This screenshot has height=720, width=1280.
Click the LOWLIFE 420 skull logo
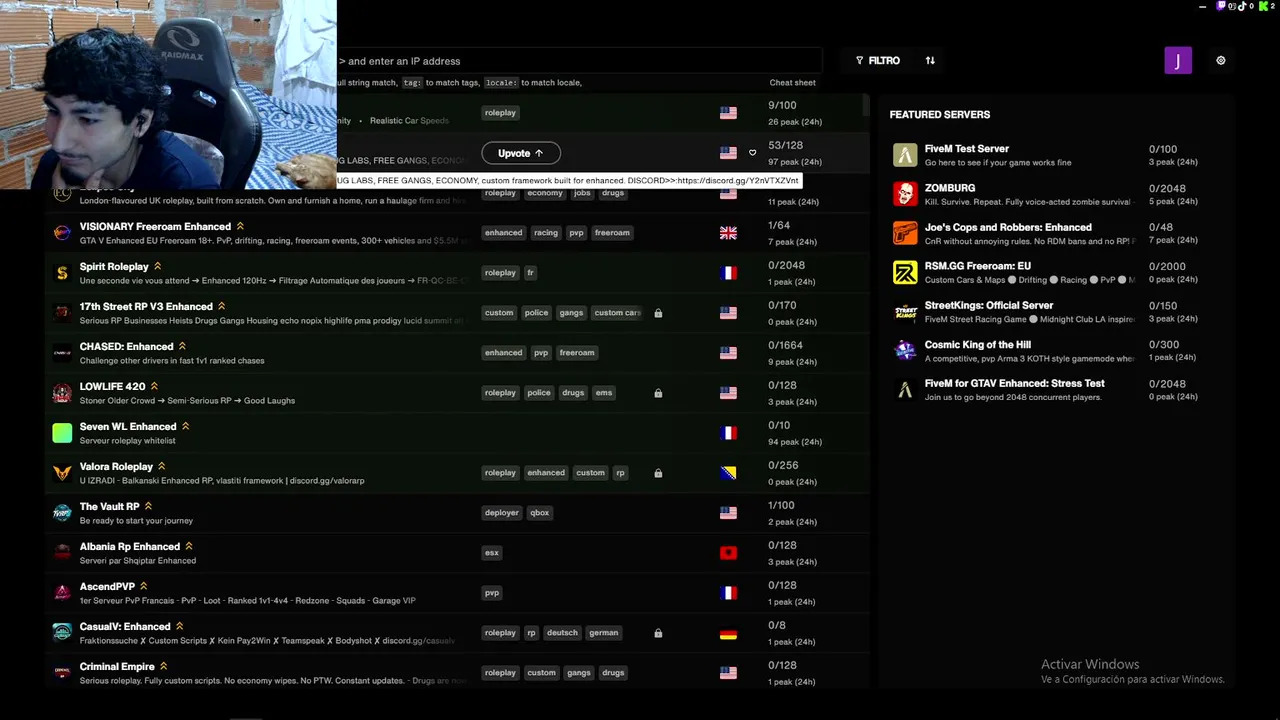click(62, 393)
